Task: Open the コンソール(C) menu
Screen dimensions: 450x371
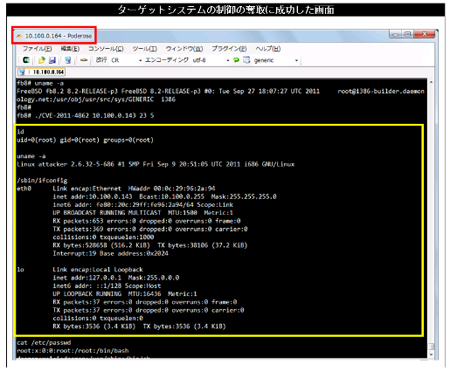Action: pos(106,49)
